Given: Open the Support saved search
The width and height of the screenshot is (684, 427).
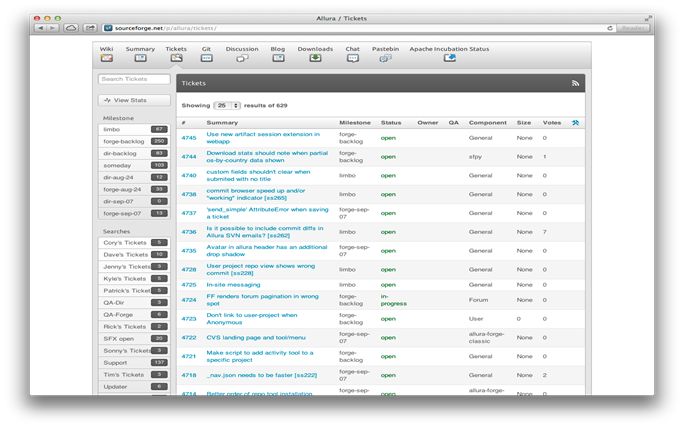Looking at the screenshot, I should [133, 362].
